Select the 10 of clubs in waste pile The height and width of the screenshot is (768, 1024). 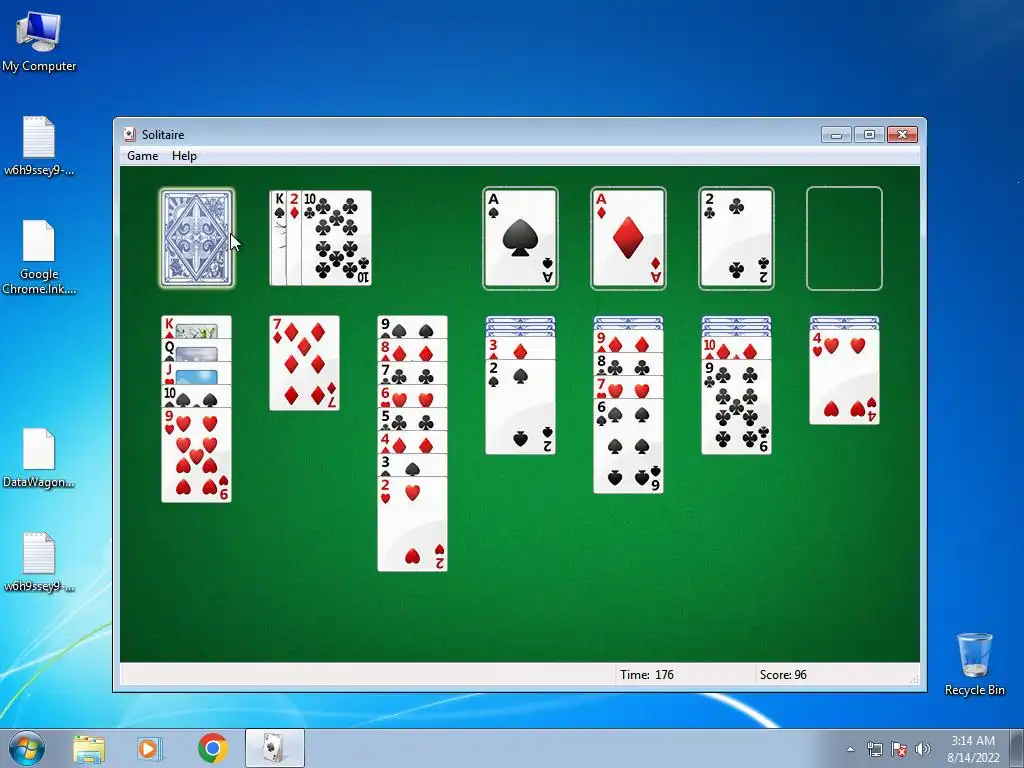click(x=336, y=238)
